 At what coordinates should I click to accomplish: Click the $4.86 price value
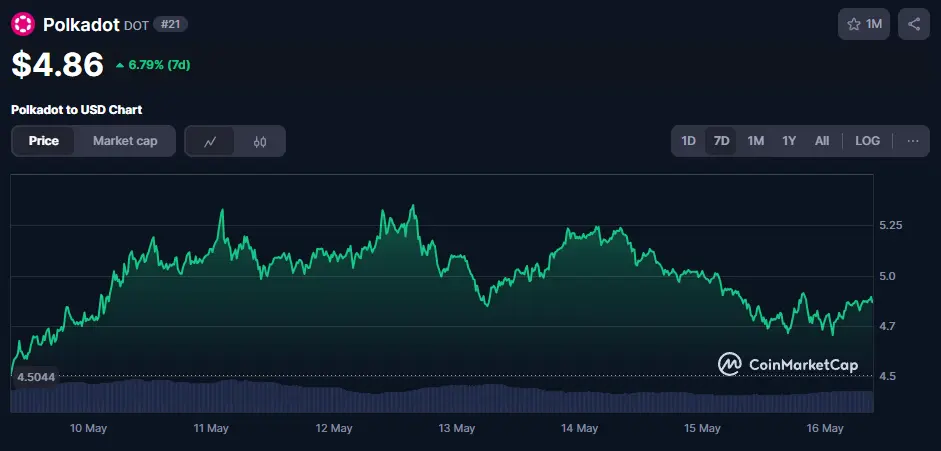pos(58,65)
